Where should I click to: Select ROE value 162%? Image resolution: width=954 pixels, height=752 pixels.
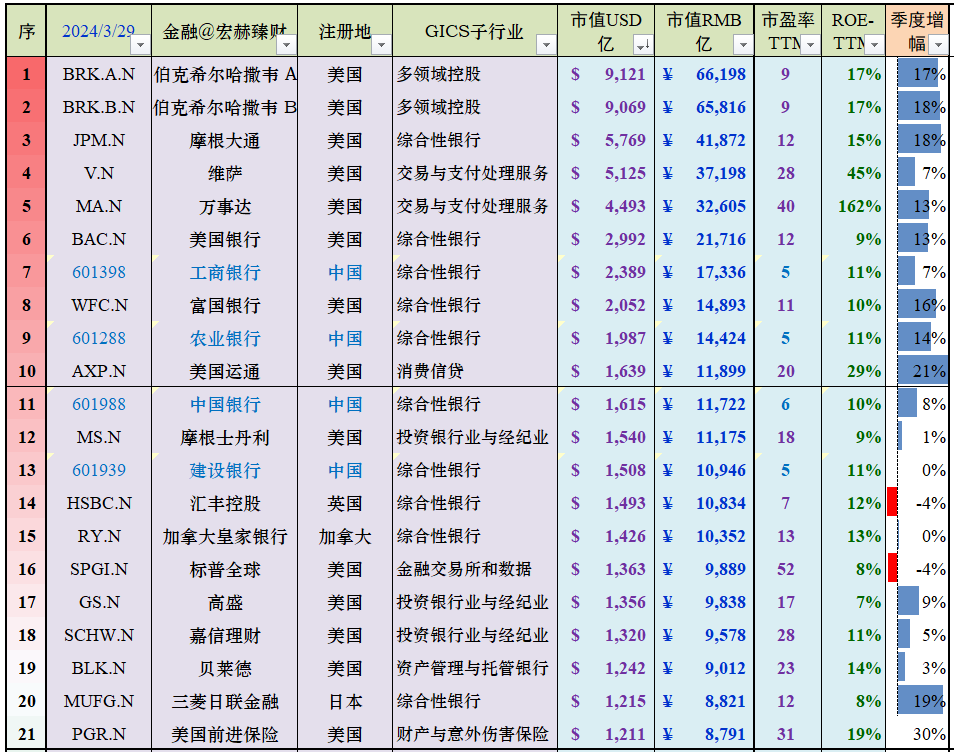[853, 206]
